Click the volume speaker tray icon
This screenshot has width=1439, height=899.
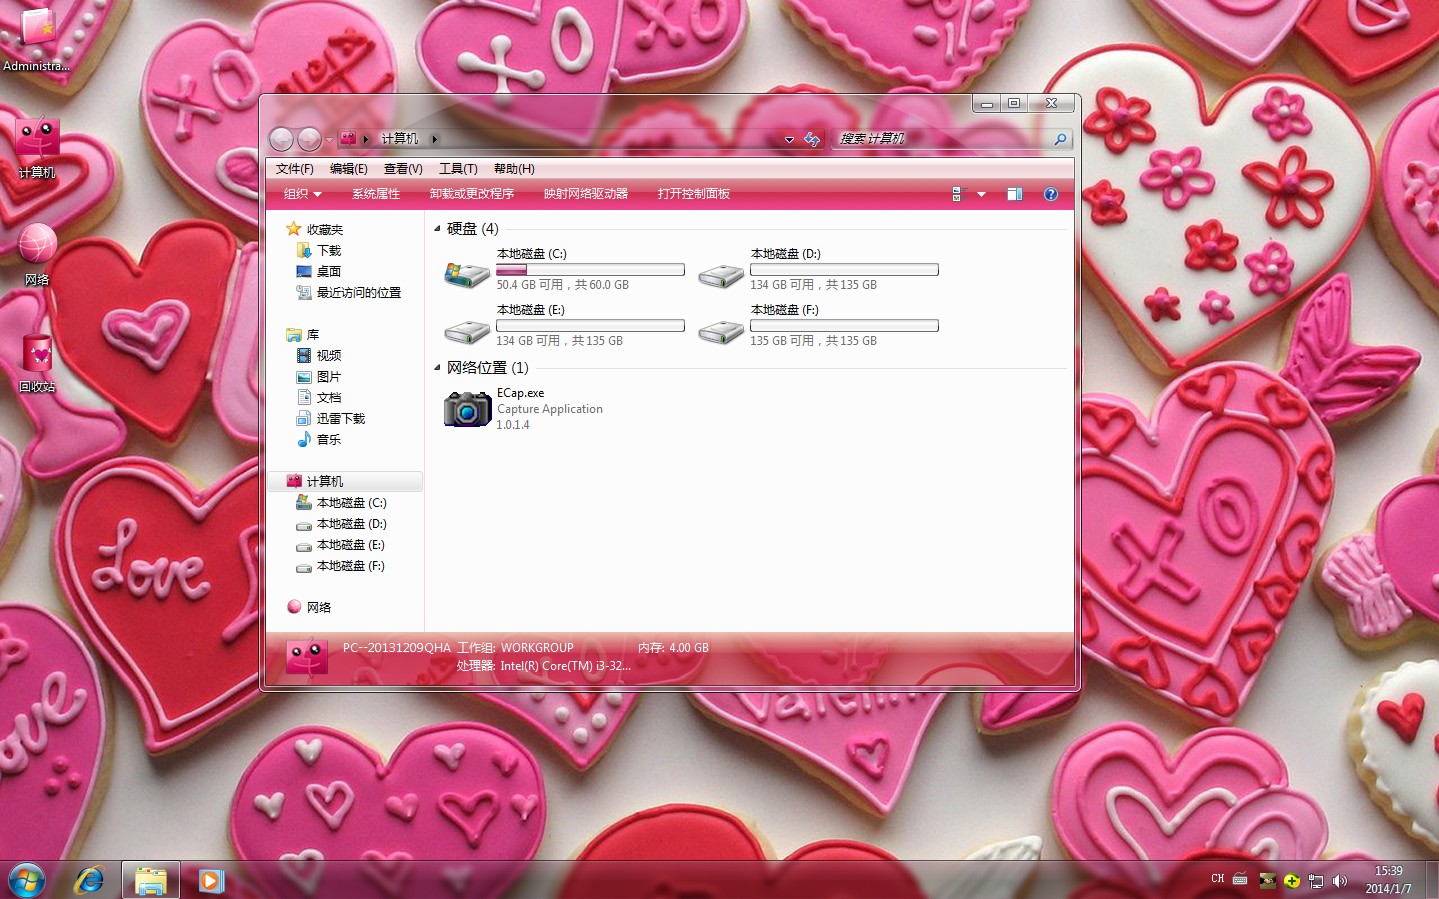(x=1340, y=880)
